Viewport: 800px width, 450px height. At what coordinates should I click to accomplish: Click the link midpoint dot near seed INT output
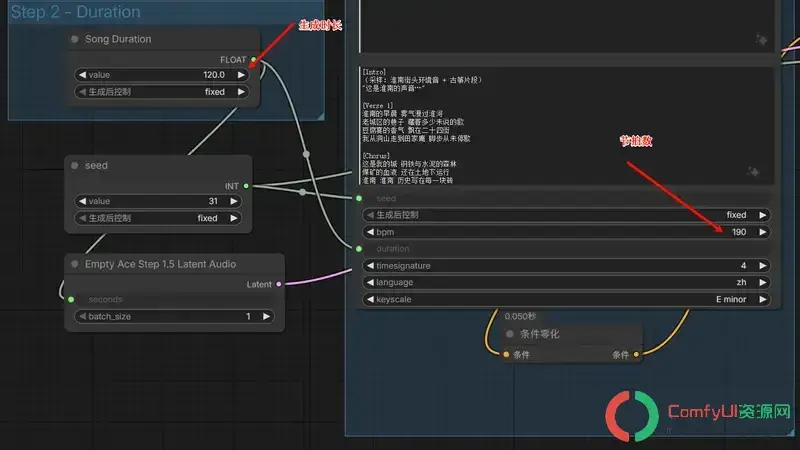303,192
